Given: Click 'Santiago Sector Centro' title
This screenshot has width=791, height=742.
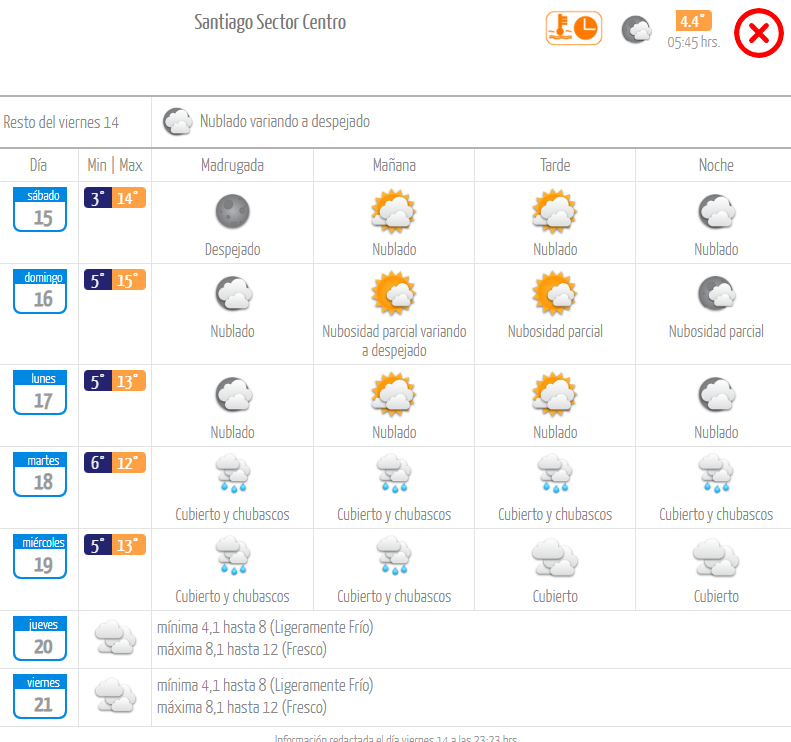Looking at the screenshot, I should [270, 22].
